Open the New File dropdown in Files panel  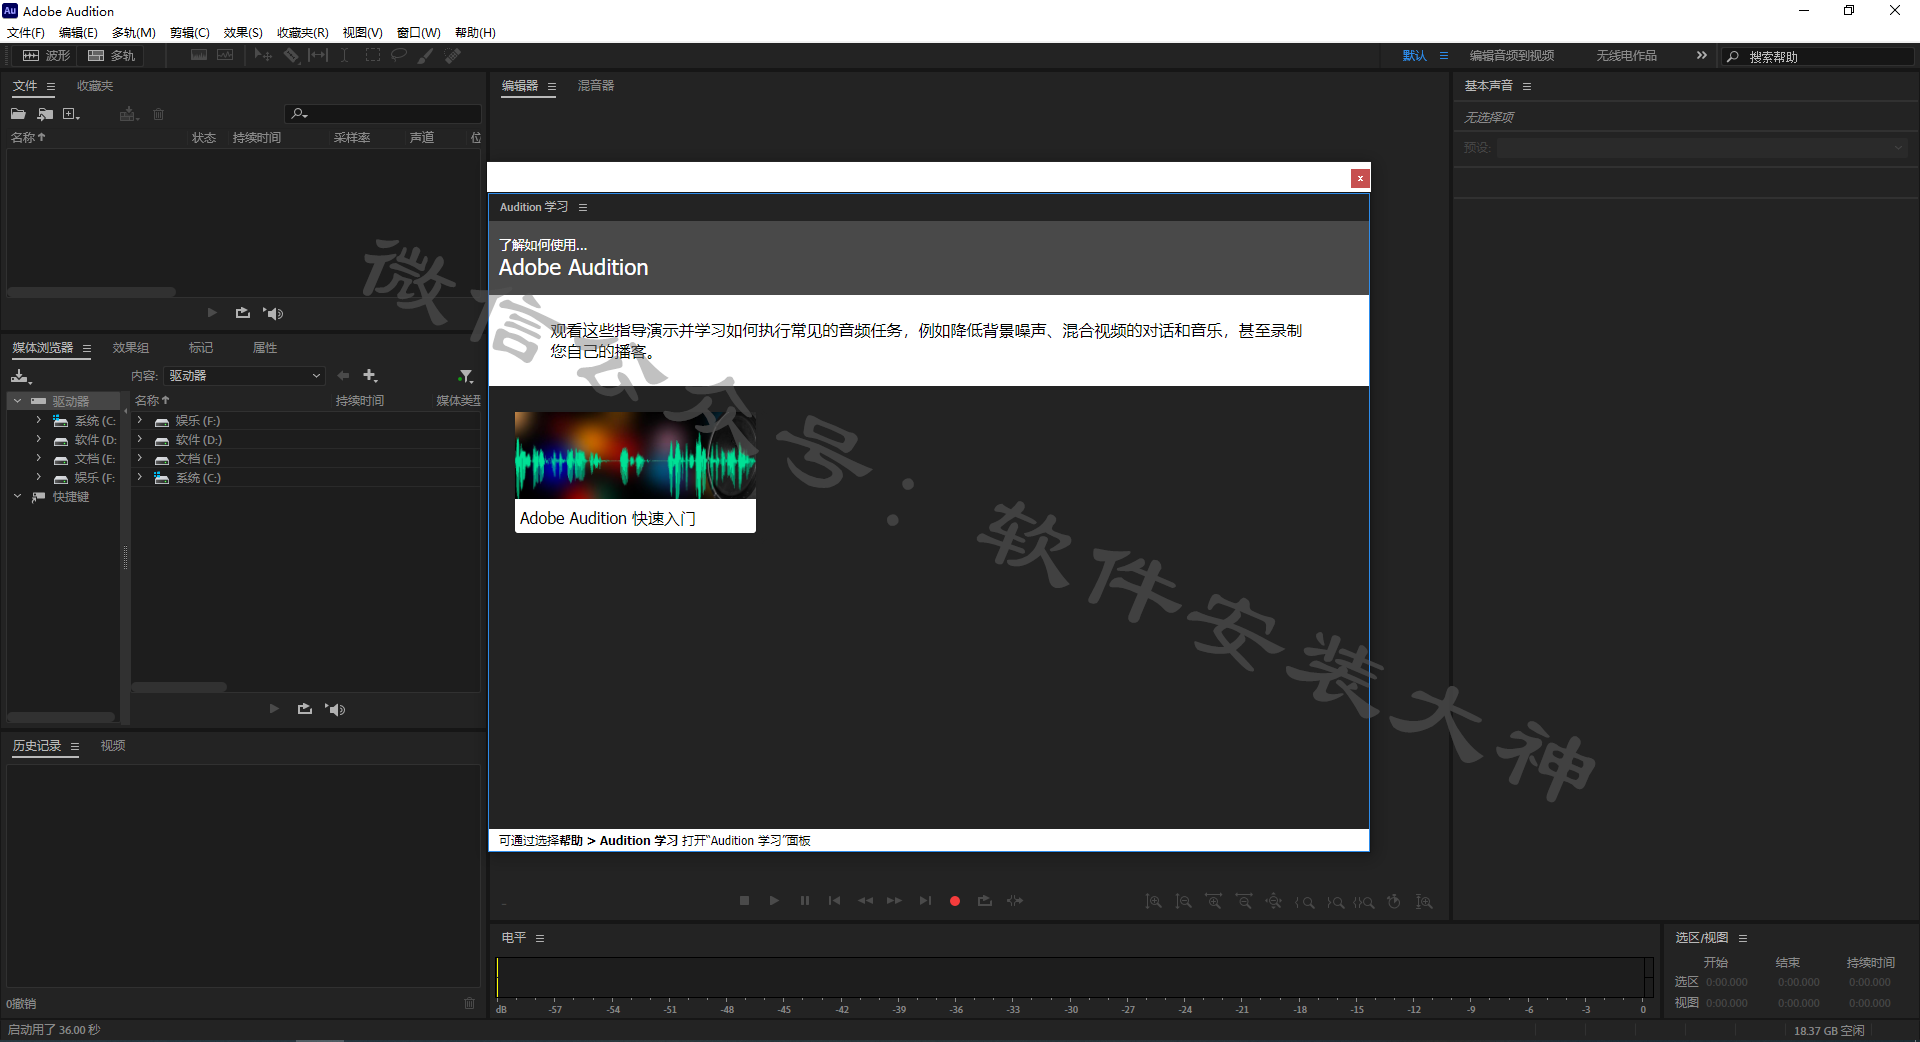[x=71, y=114]
